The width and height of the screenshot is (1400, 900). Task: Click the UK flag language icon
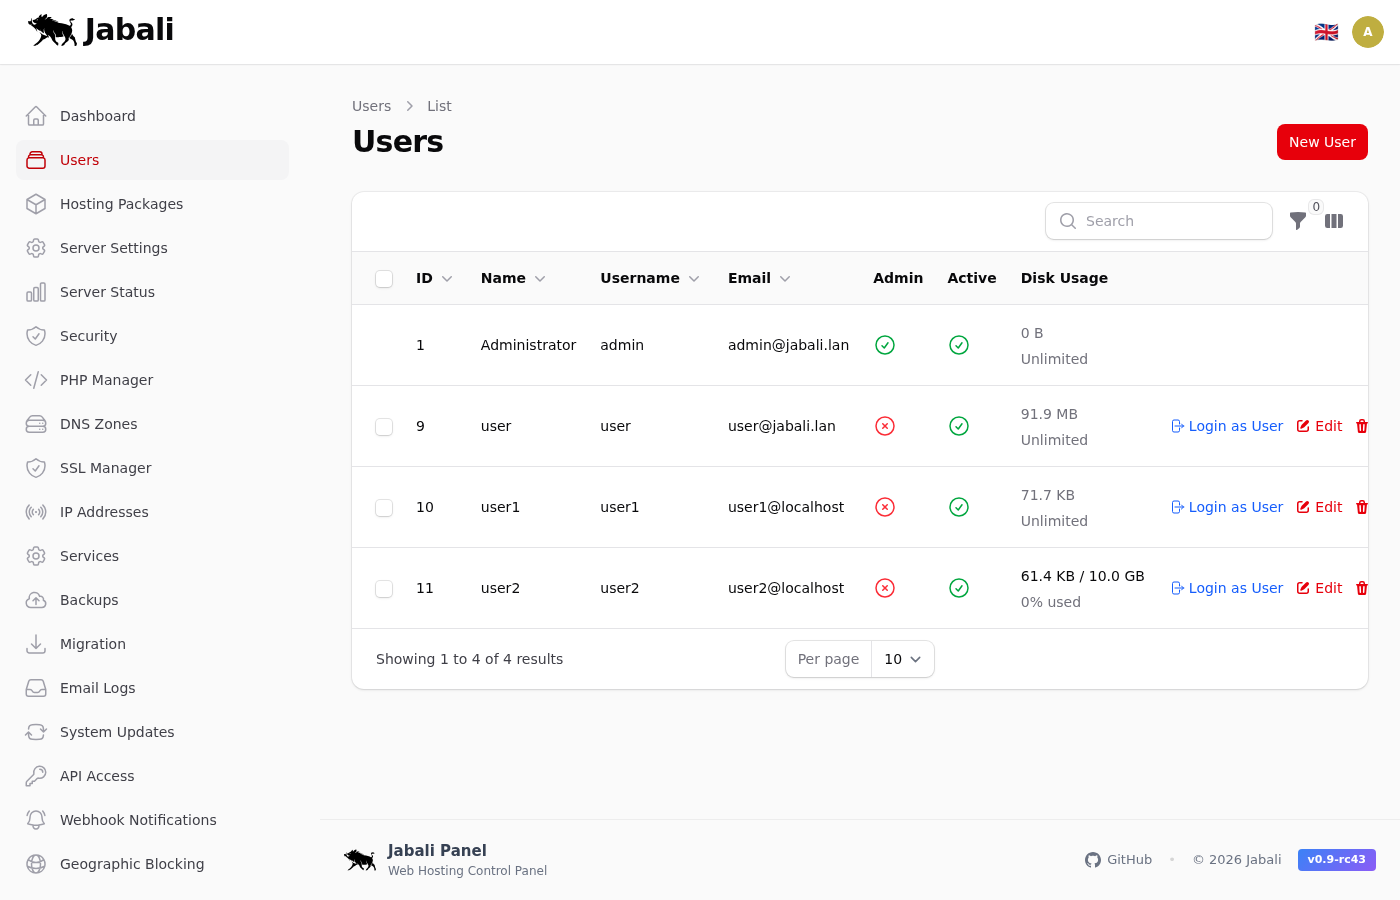coord(1326,32)
